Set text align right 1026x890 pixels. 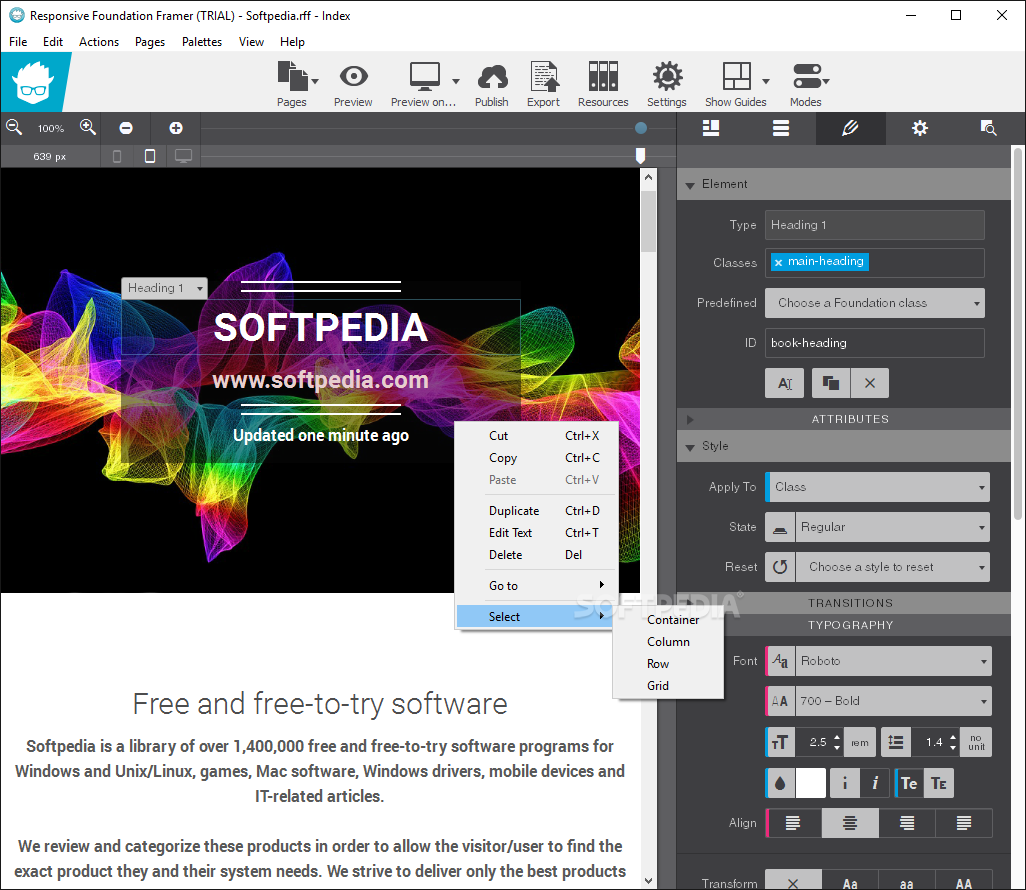[907, 823]
